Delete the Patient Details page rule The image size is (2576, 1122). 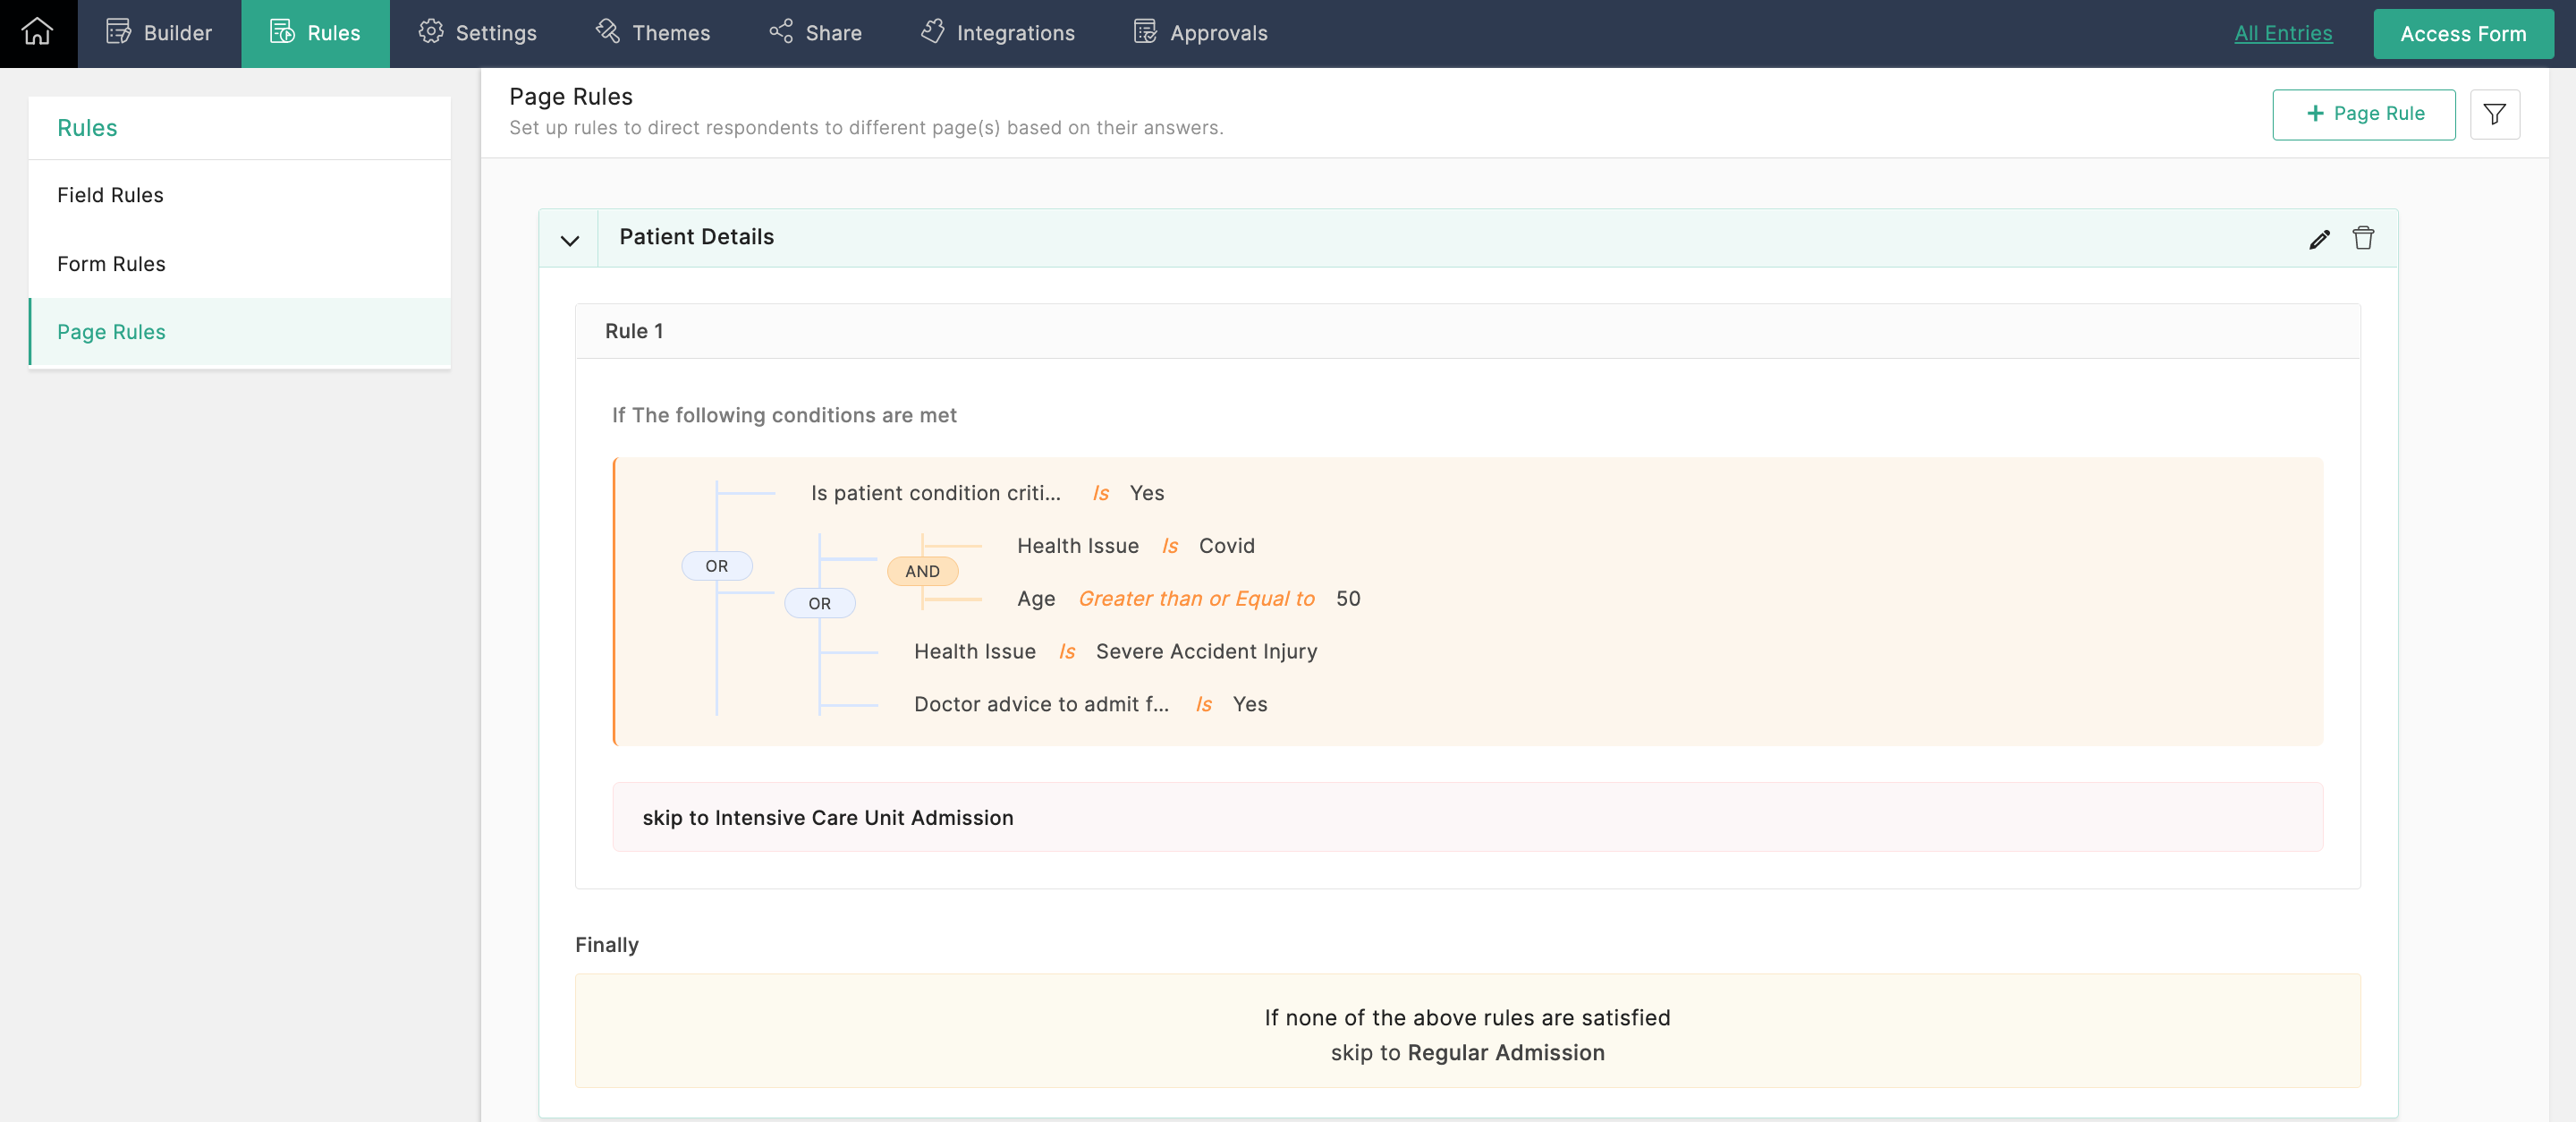2362,238
